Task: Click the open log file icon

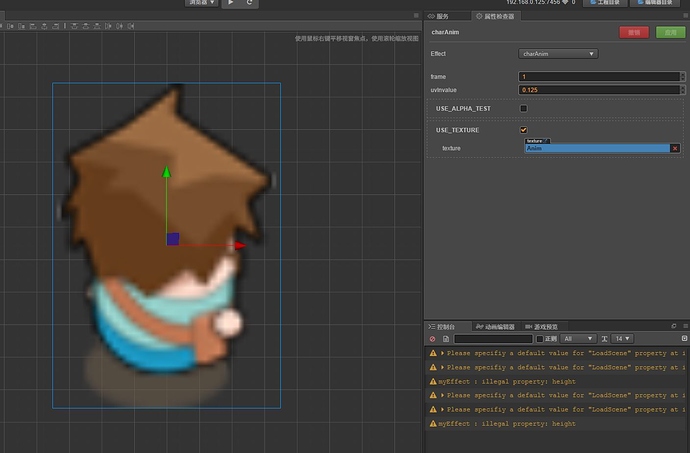Action: coord(445,339)
